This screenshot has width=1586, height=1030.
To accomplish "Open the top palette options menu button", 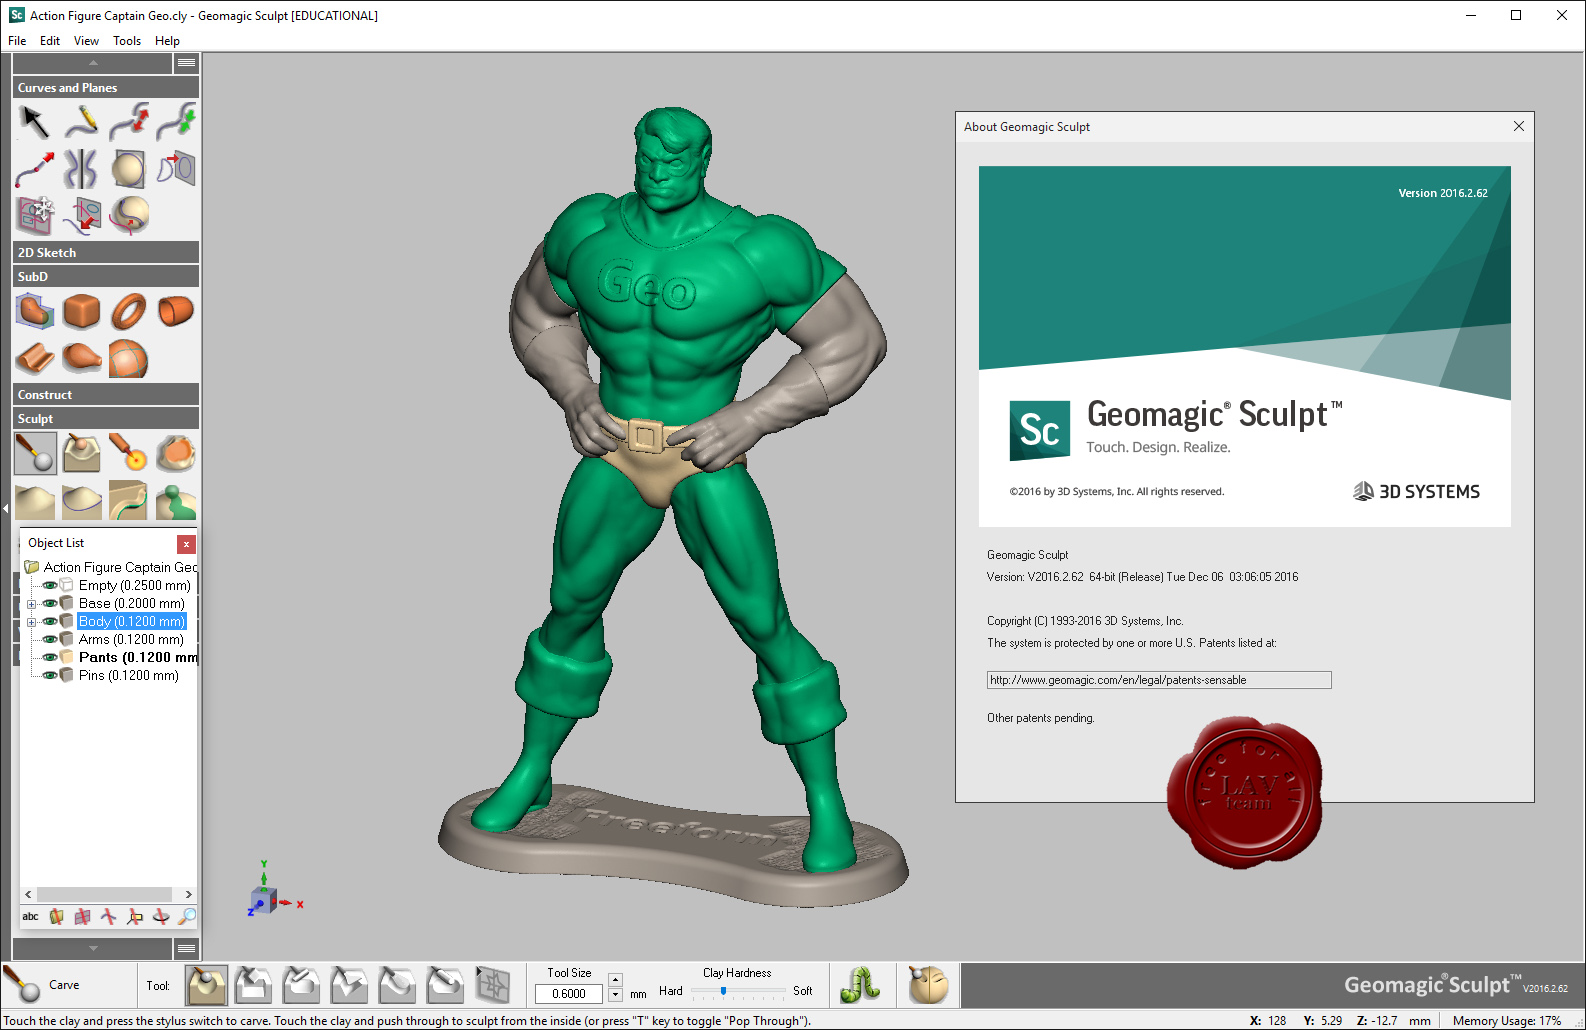I will tap(186, 63).
